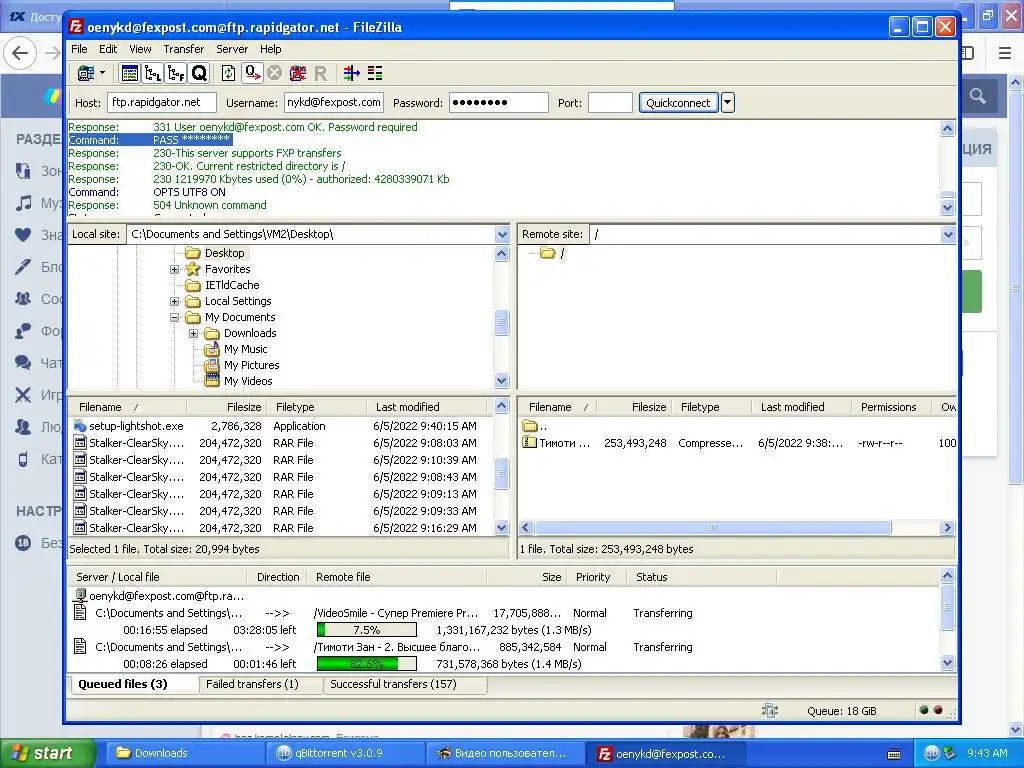Collapse the My Documents folder node
This screenshot has width=1024, height=768.
pyautogui.click(x=174, y=317)
